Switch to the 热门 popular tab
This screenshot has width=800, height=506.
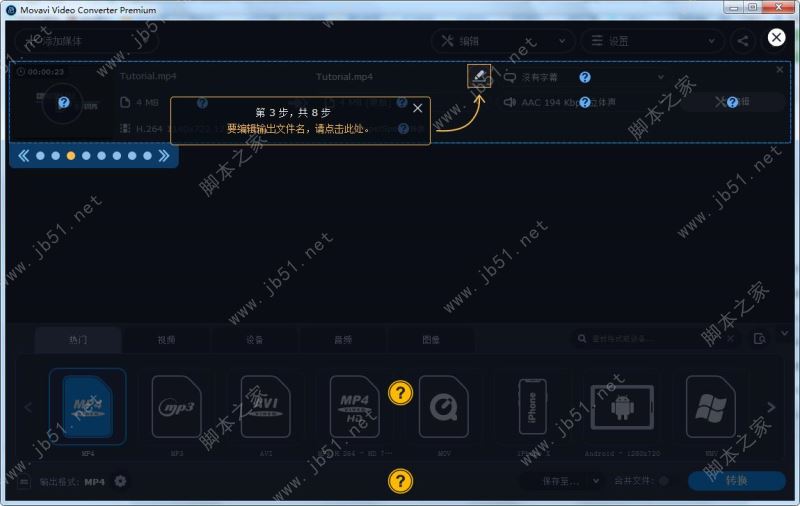click(78, 340)
